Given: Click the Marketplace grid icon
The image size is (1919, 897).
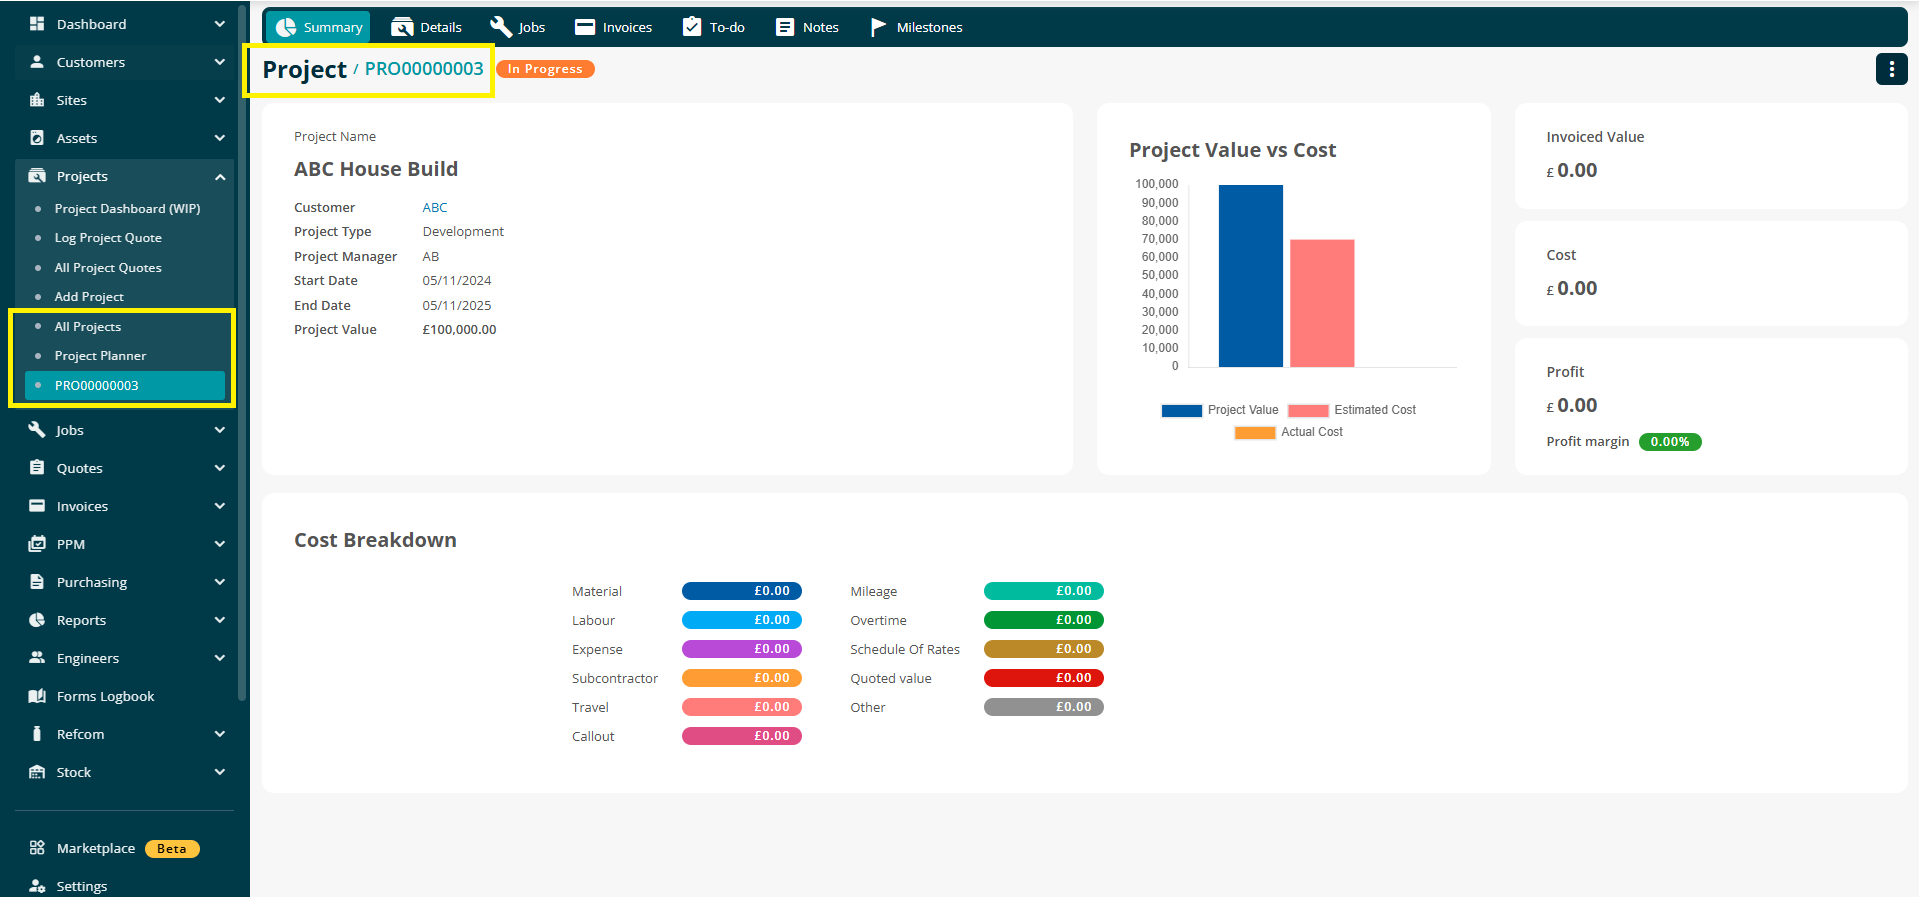Looking at the screenshot, I should pos(37,848).
